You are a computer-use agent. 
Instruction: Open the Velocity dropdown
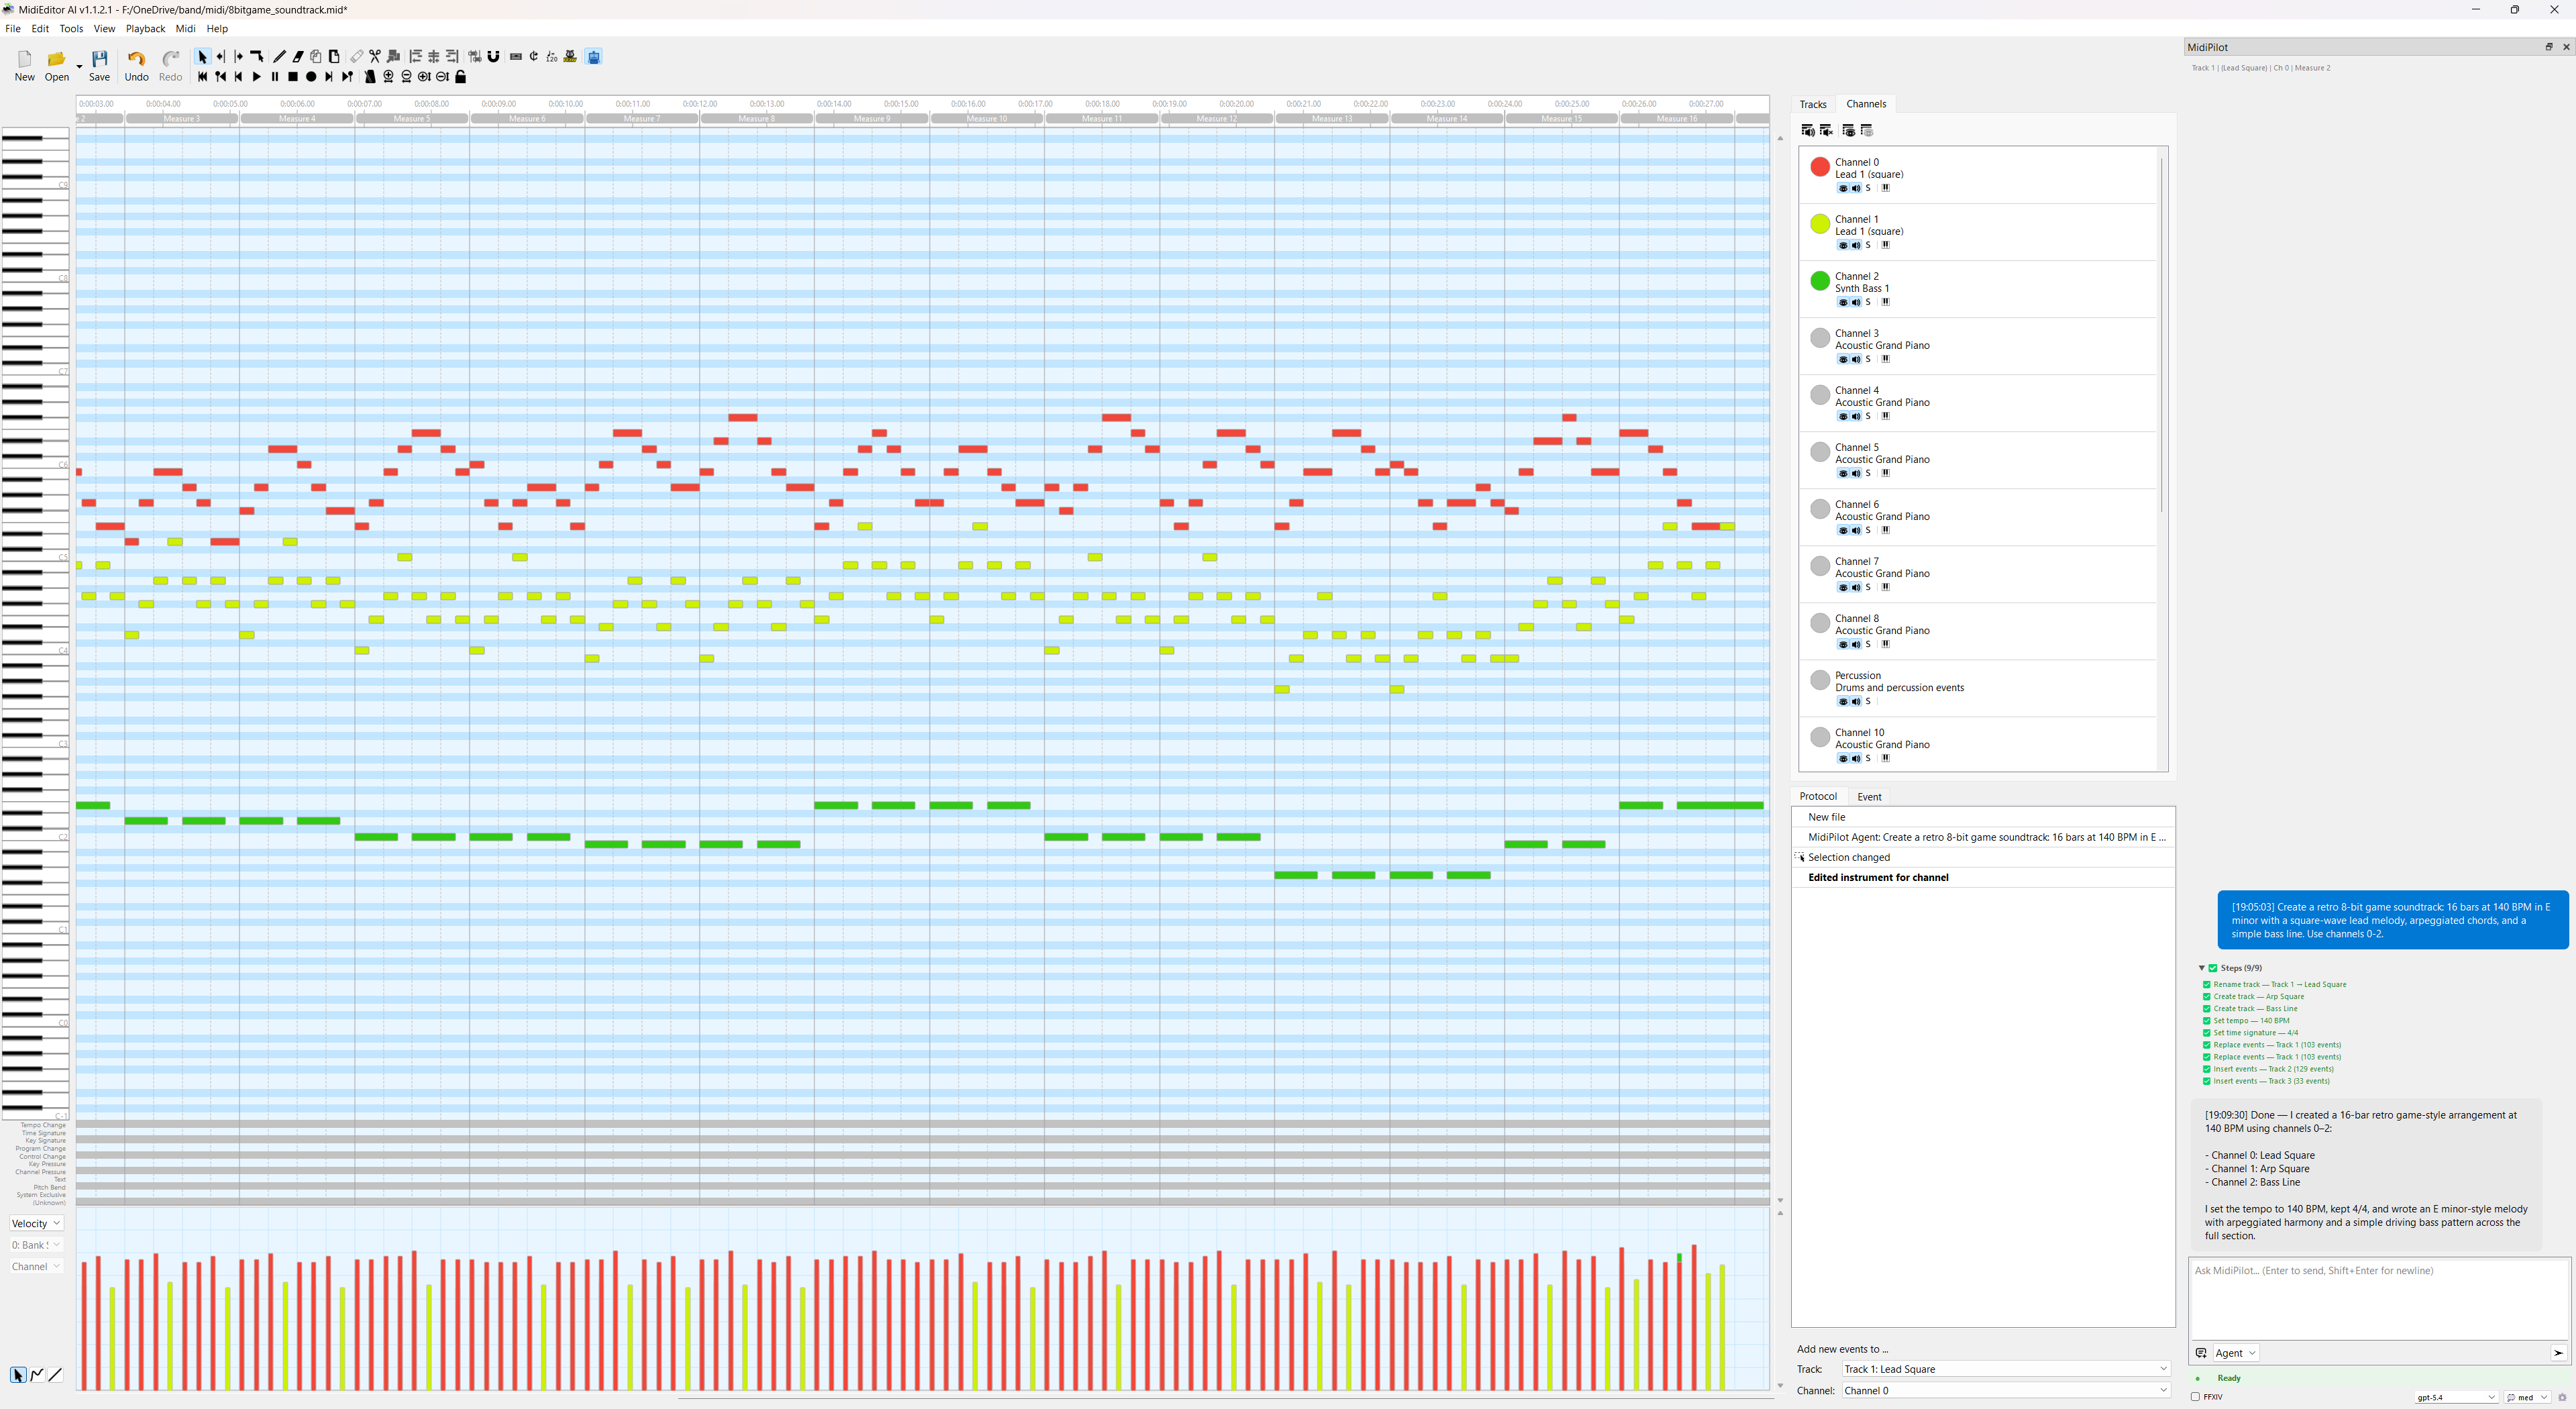36,1224
